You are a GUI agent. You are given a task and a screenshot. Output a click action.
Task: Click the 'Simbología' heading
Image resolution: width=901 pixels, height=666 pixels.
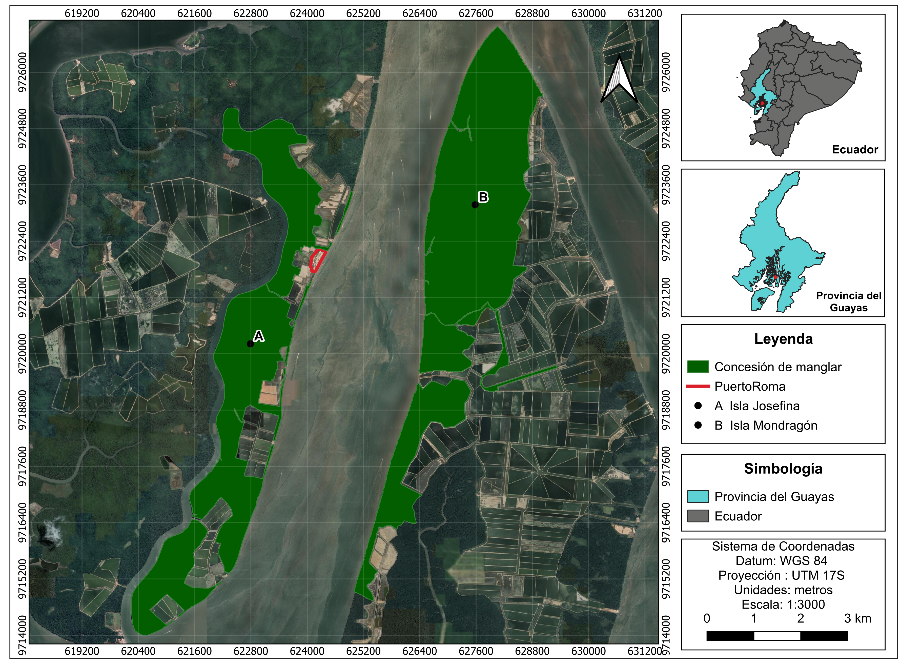(783, 469)
